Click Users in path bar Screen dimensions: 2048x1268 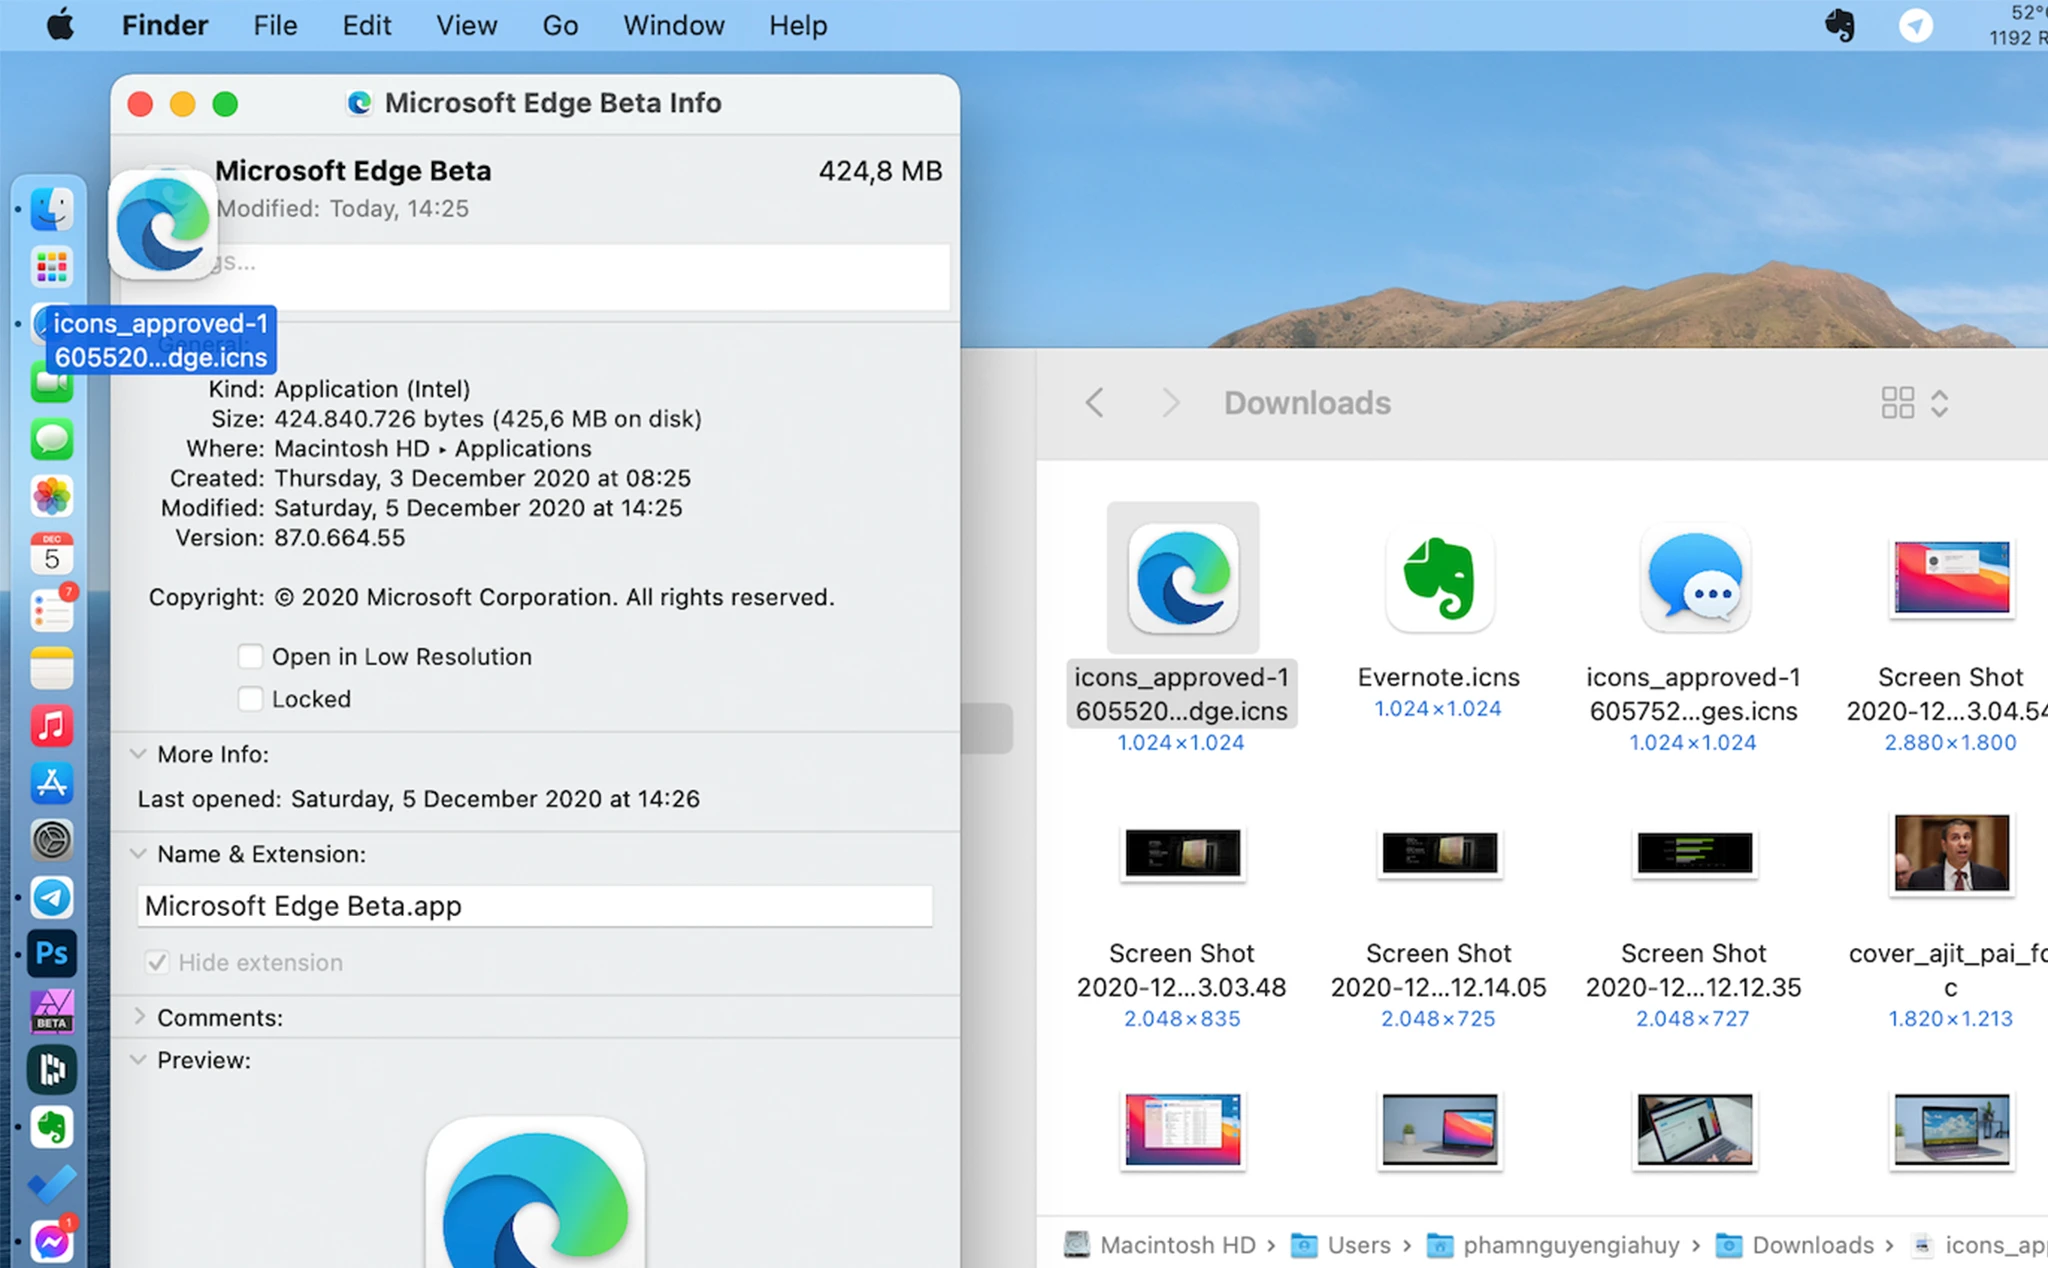[1340, 1244]
